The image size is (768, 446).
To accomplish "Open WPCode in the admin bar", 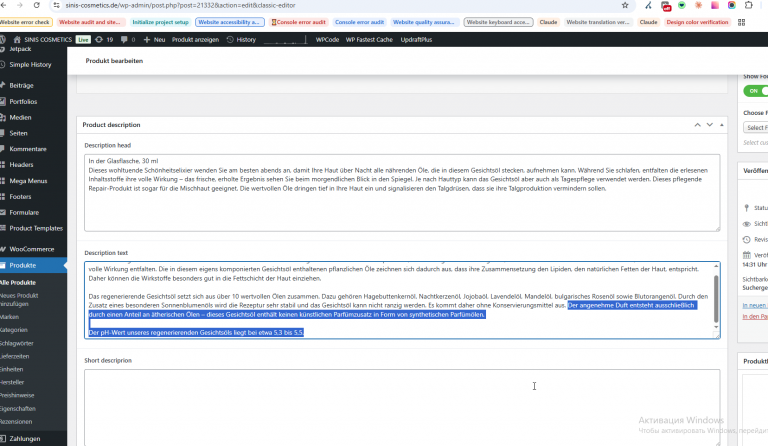I will [327, 40].
